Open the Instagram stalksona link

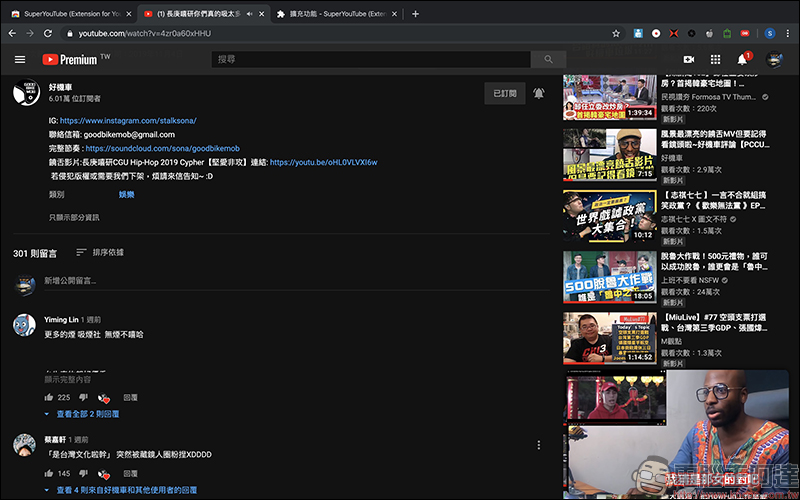pos(128,121)
